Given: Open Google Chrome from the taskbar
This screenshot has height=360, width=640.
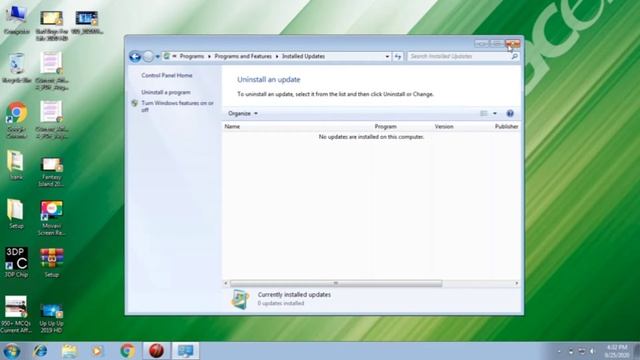Looking at the screenshot, I should point(127,351).
